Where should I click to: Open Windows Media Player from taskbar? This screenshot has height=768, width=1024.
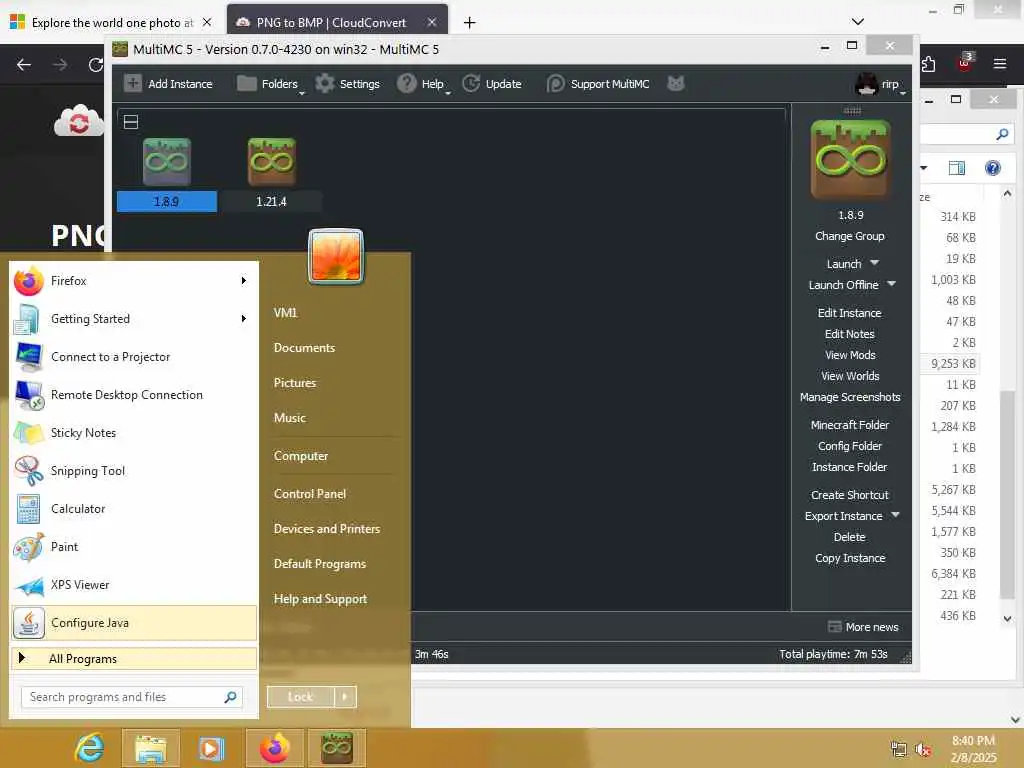point(211,748)
